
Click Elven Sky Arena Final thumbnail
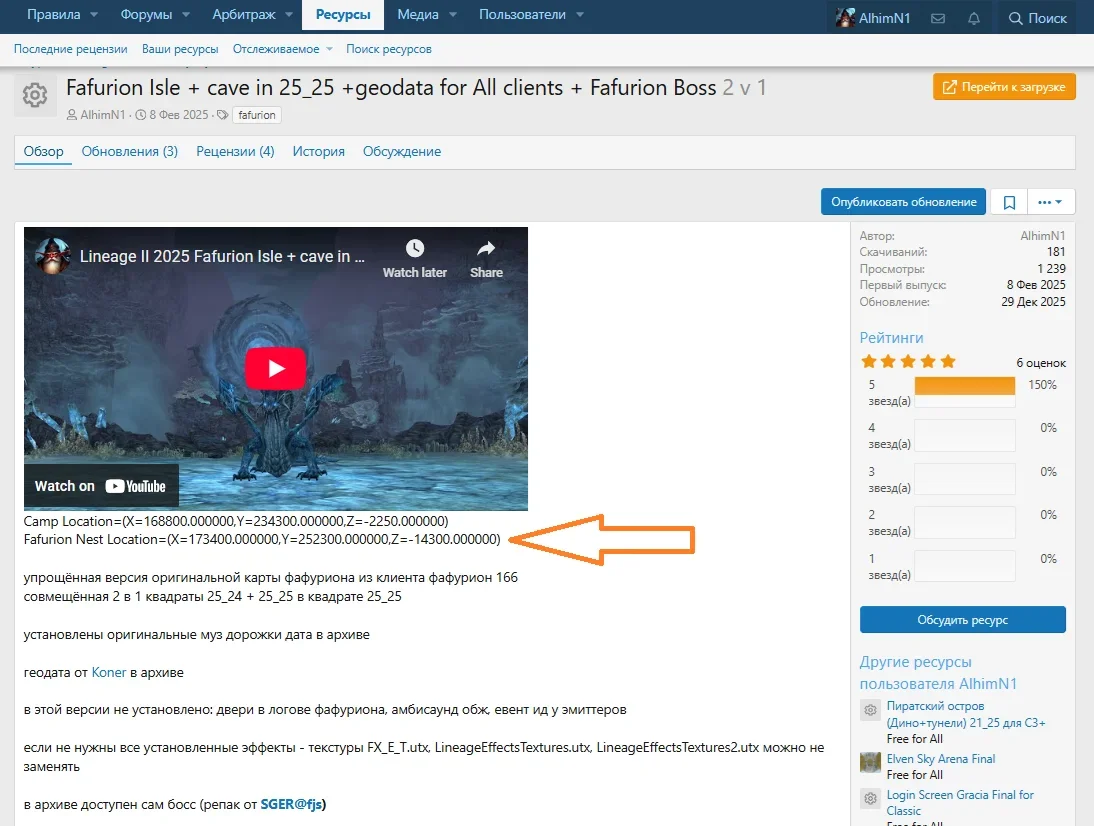click(870, 763)
